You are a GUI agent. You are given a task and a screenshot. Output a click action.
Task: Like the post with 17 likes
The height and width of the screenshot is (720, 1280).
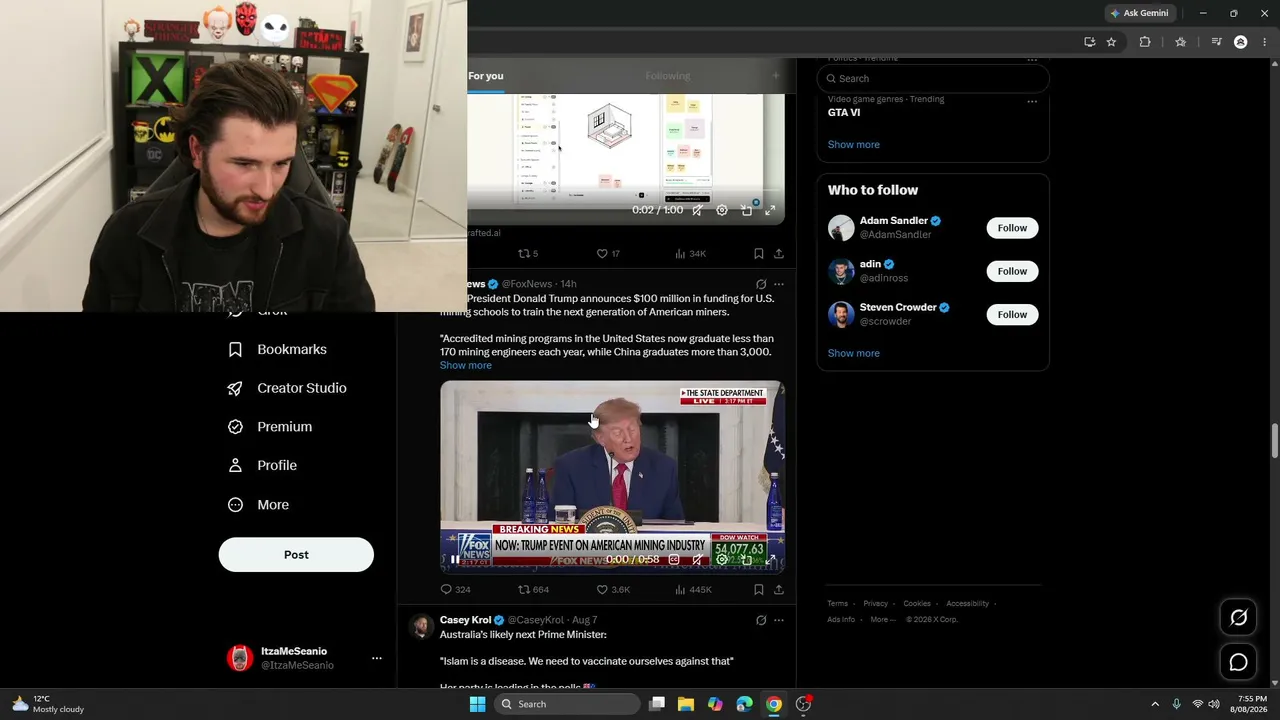[x=608, y=254]
